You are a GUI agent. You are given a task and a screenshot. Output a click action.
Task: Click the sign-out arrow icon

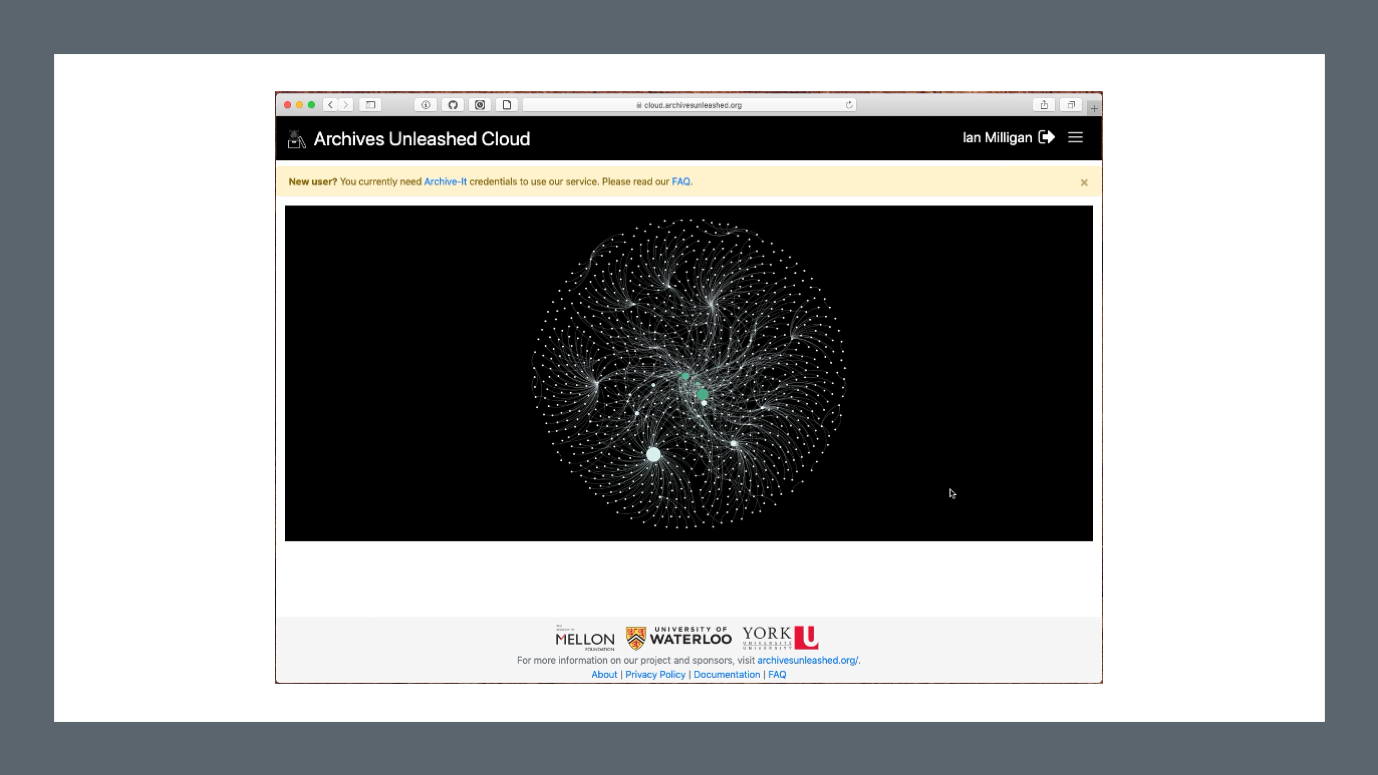(x=1047, y=138)
